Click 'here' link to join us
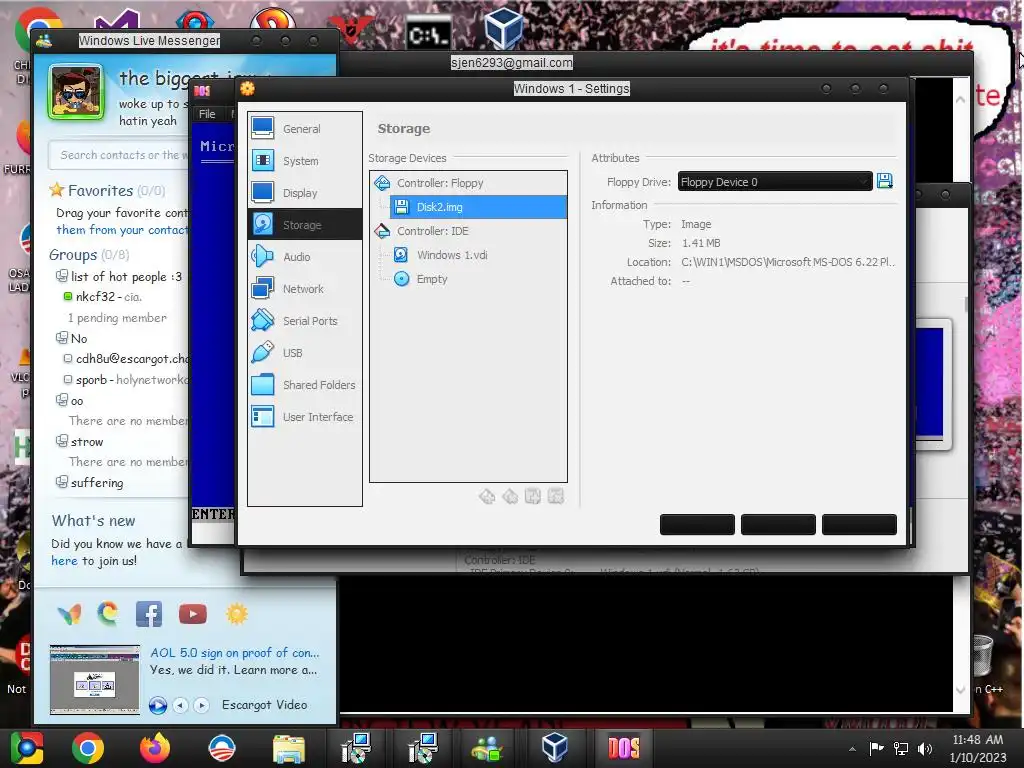Screen dimensions: 1024x768 64,561
